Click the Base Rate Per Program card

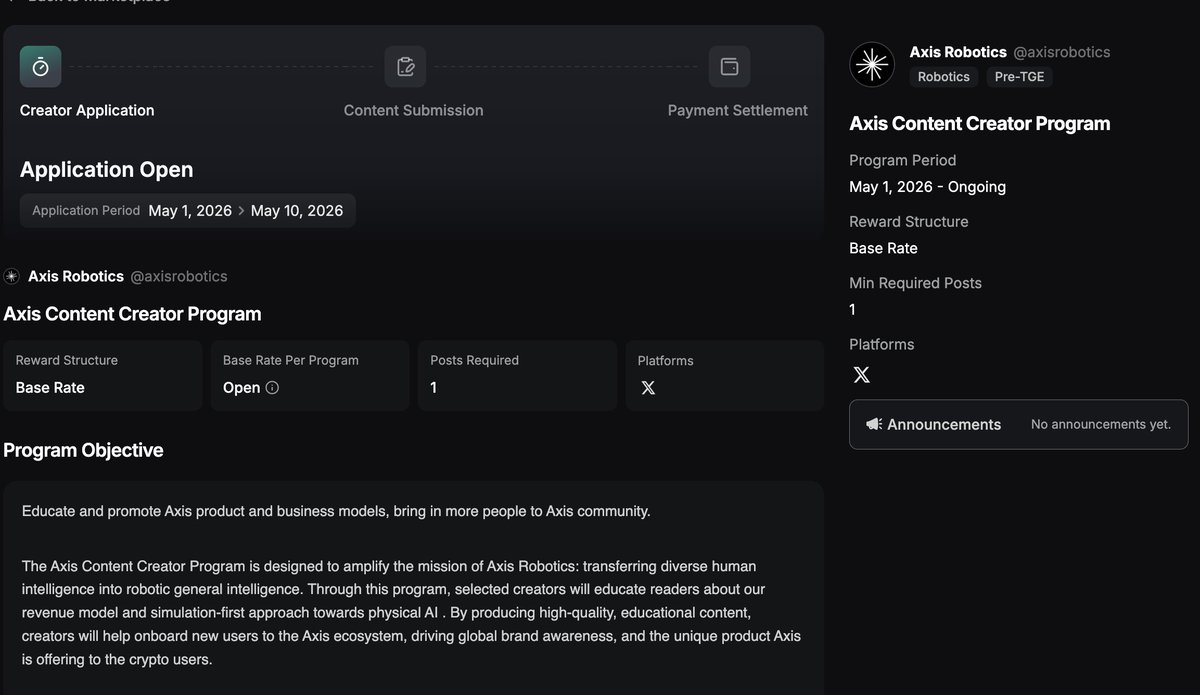[x=310, y=375]
